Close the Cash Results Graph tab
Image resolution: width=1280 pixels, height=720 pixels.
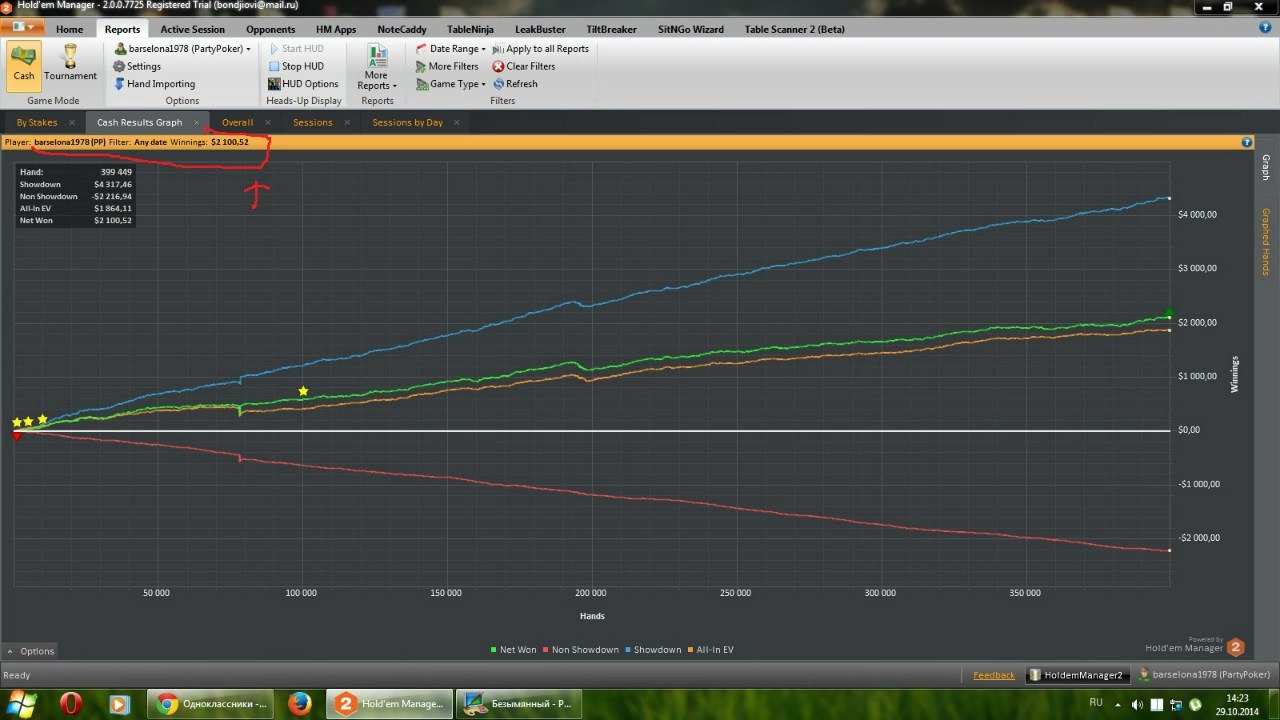click(x=197, y=122)
